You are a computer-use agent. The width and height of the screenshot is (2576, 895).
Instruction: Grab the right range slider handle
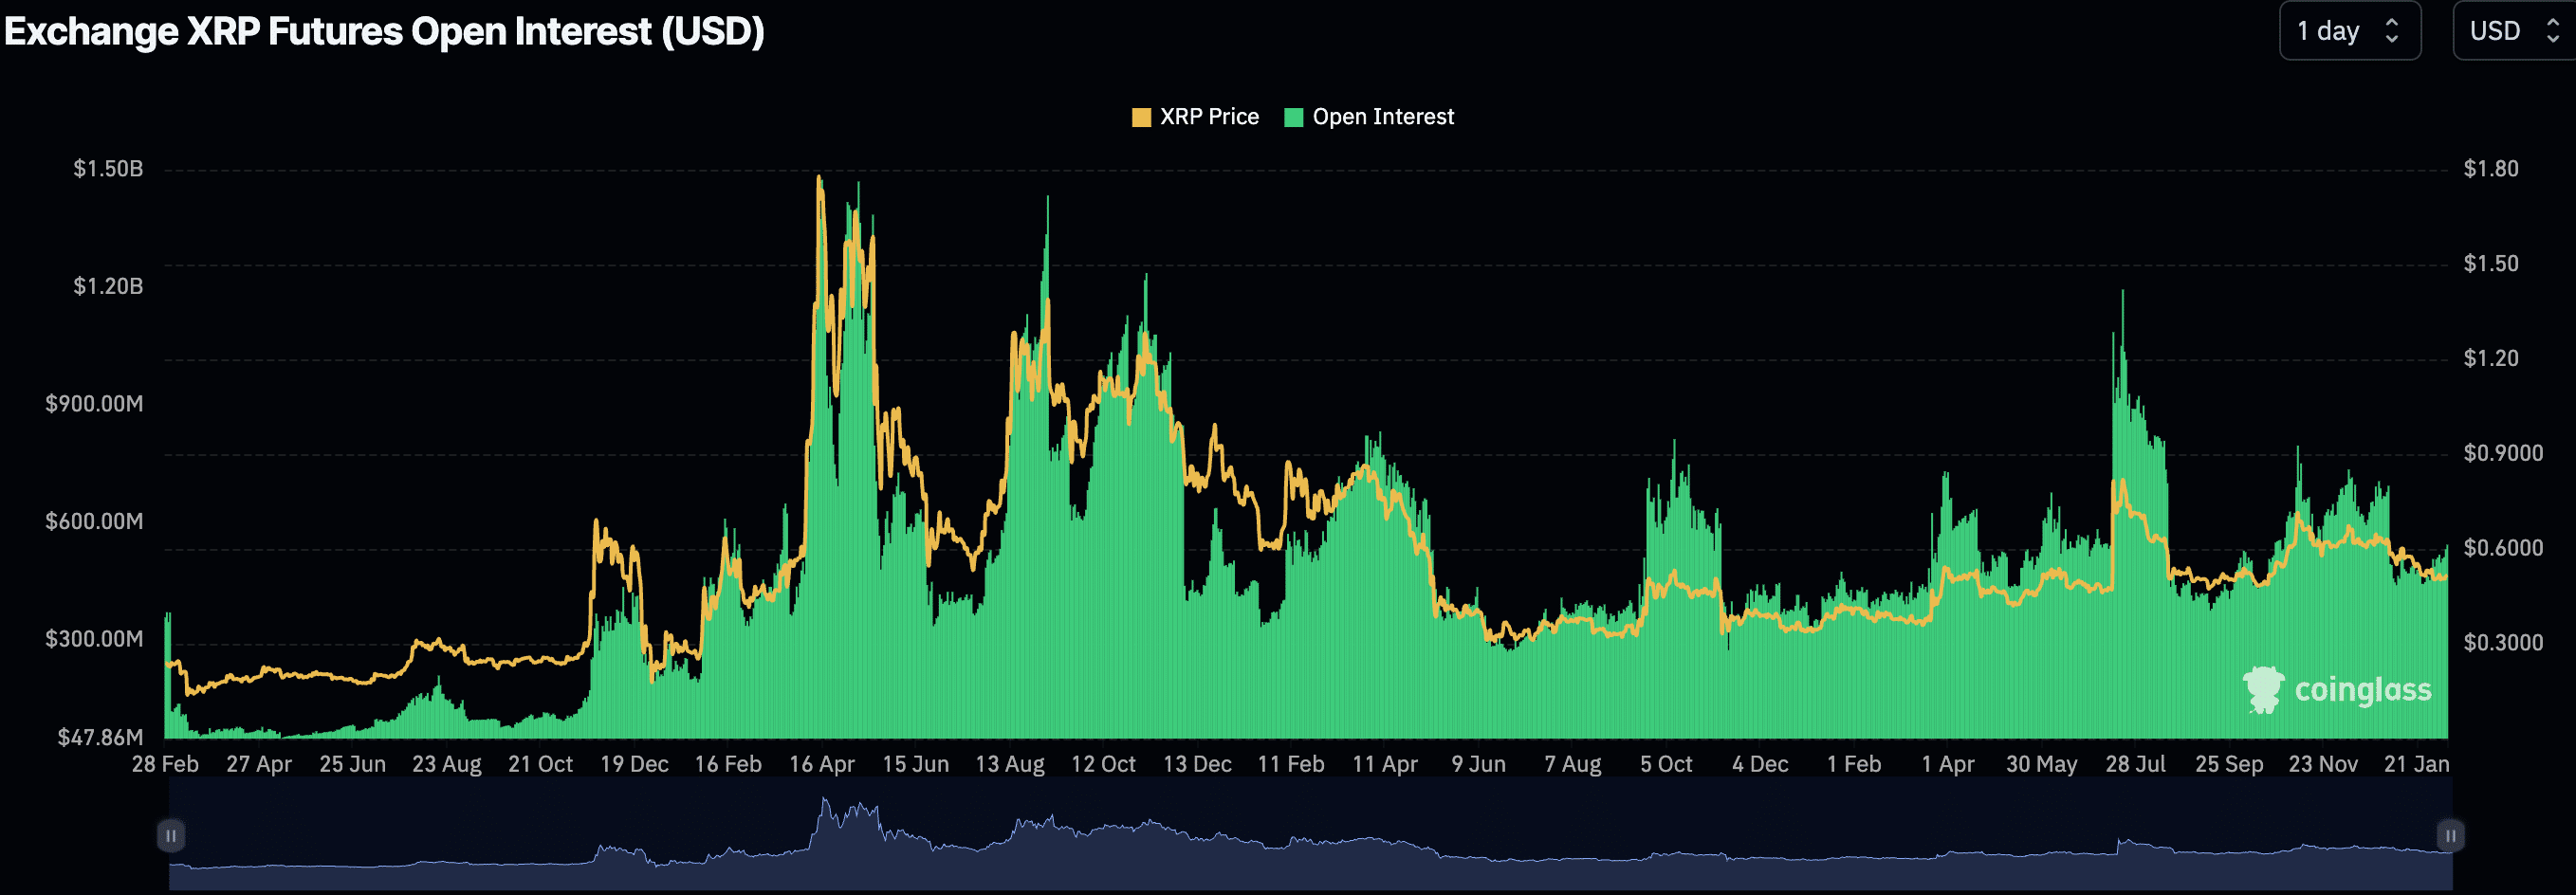2450,835
